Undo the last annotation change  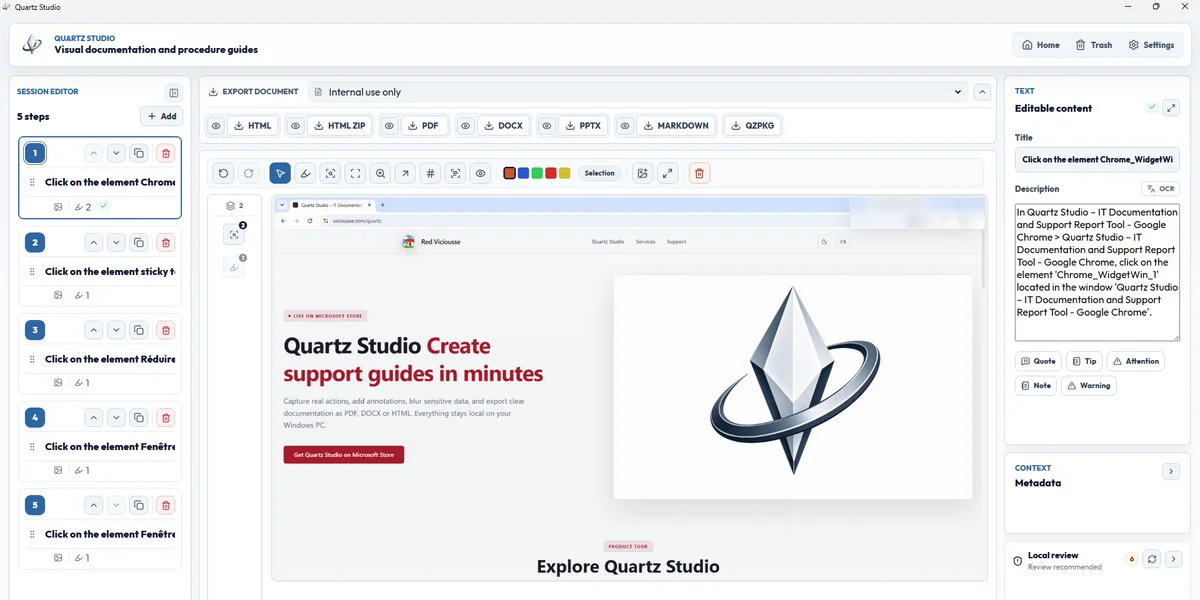223,173
